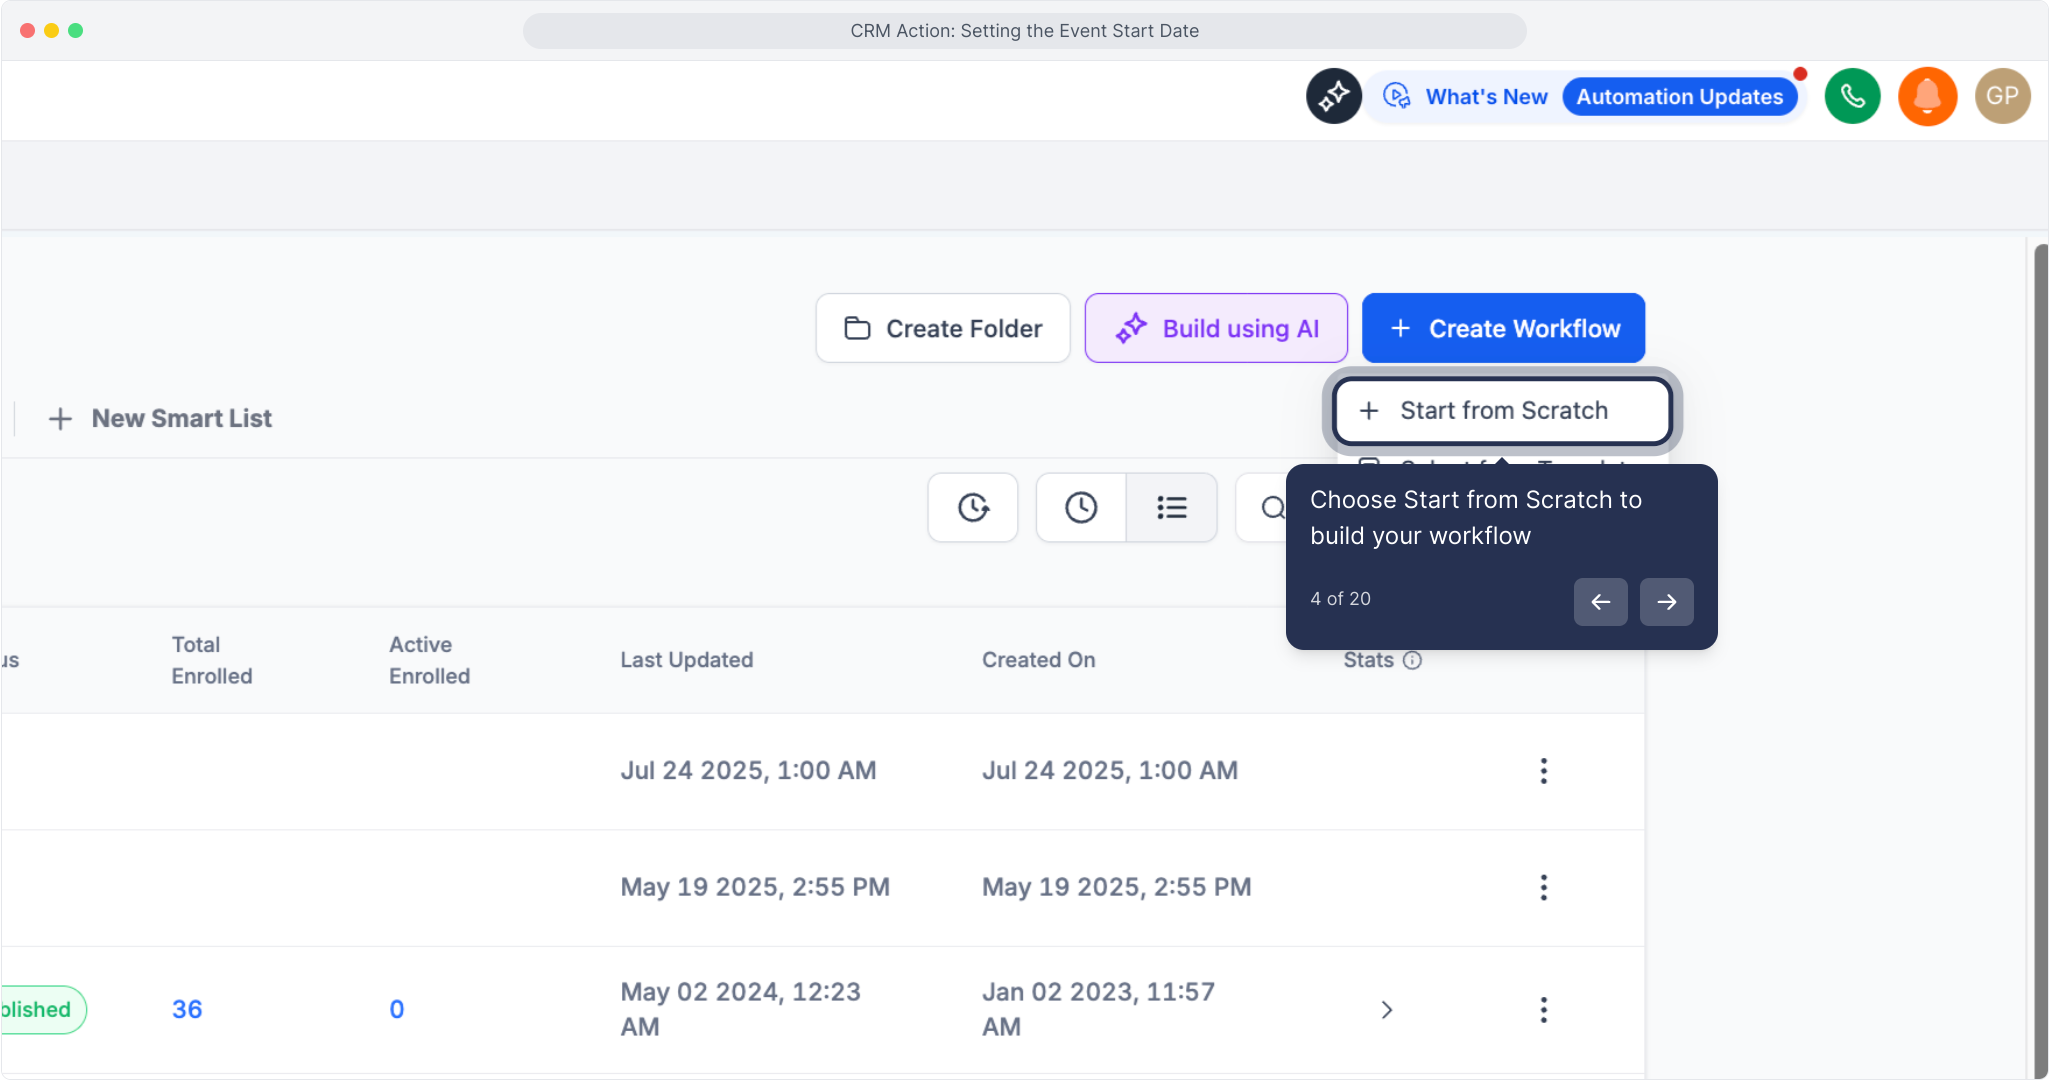Click Create Folder button
The image size is (2050, 1080).
pos(943,328)
